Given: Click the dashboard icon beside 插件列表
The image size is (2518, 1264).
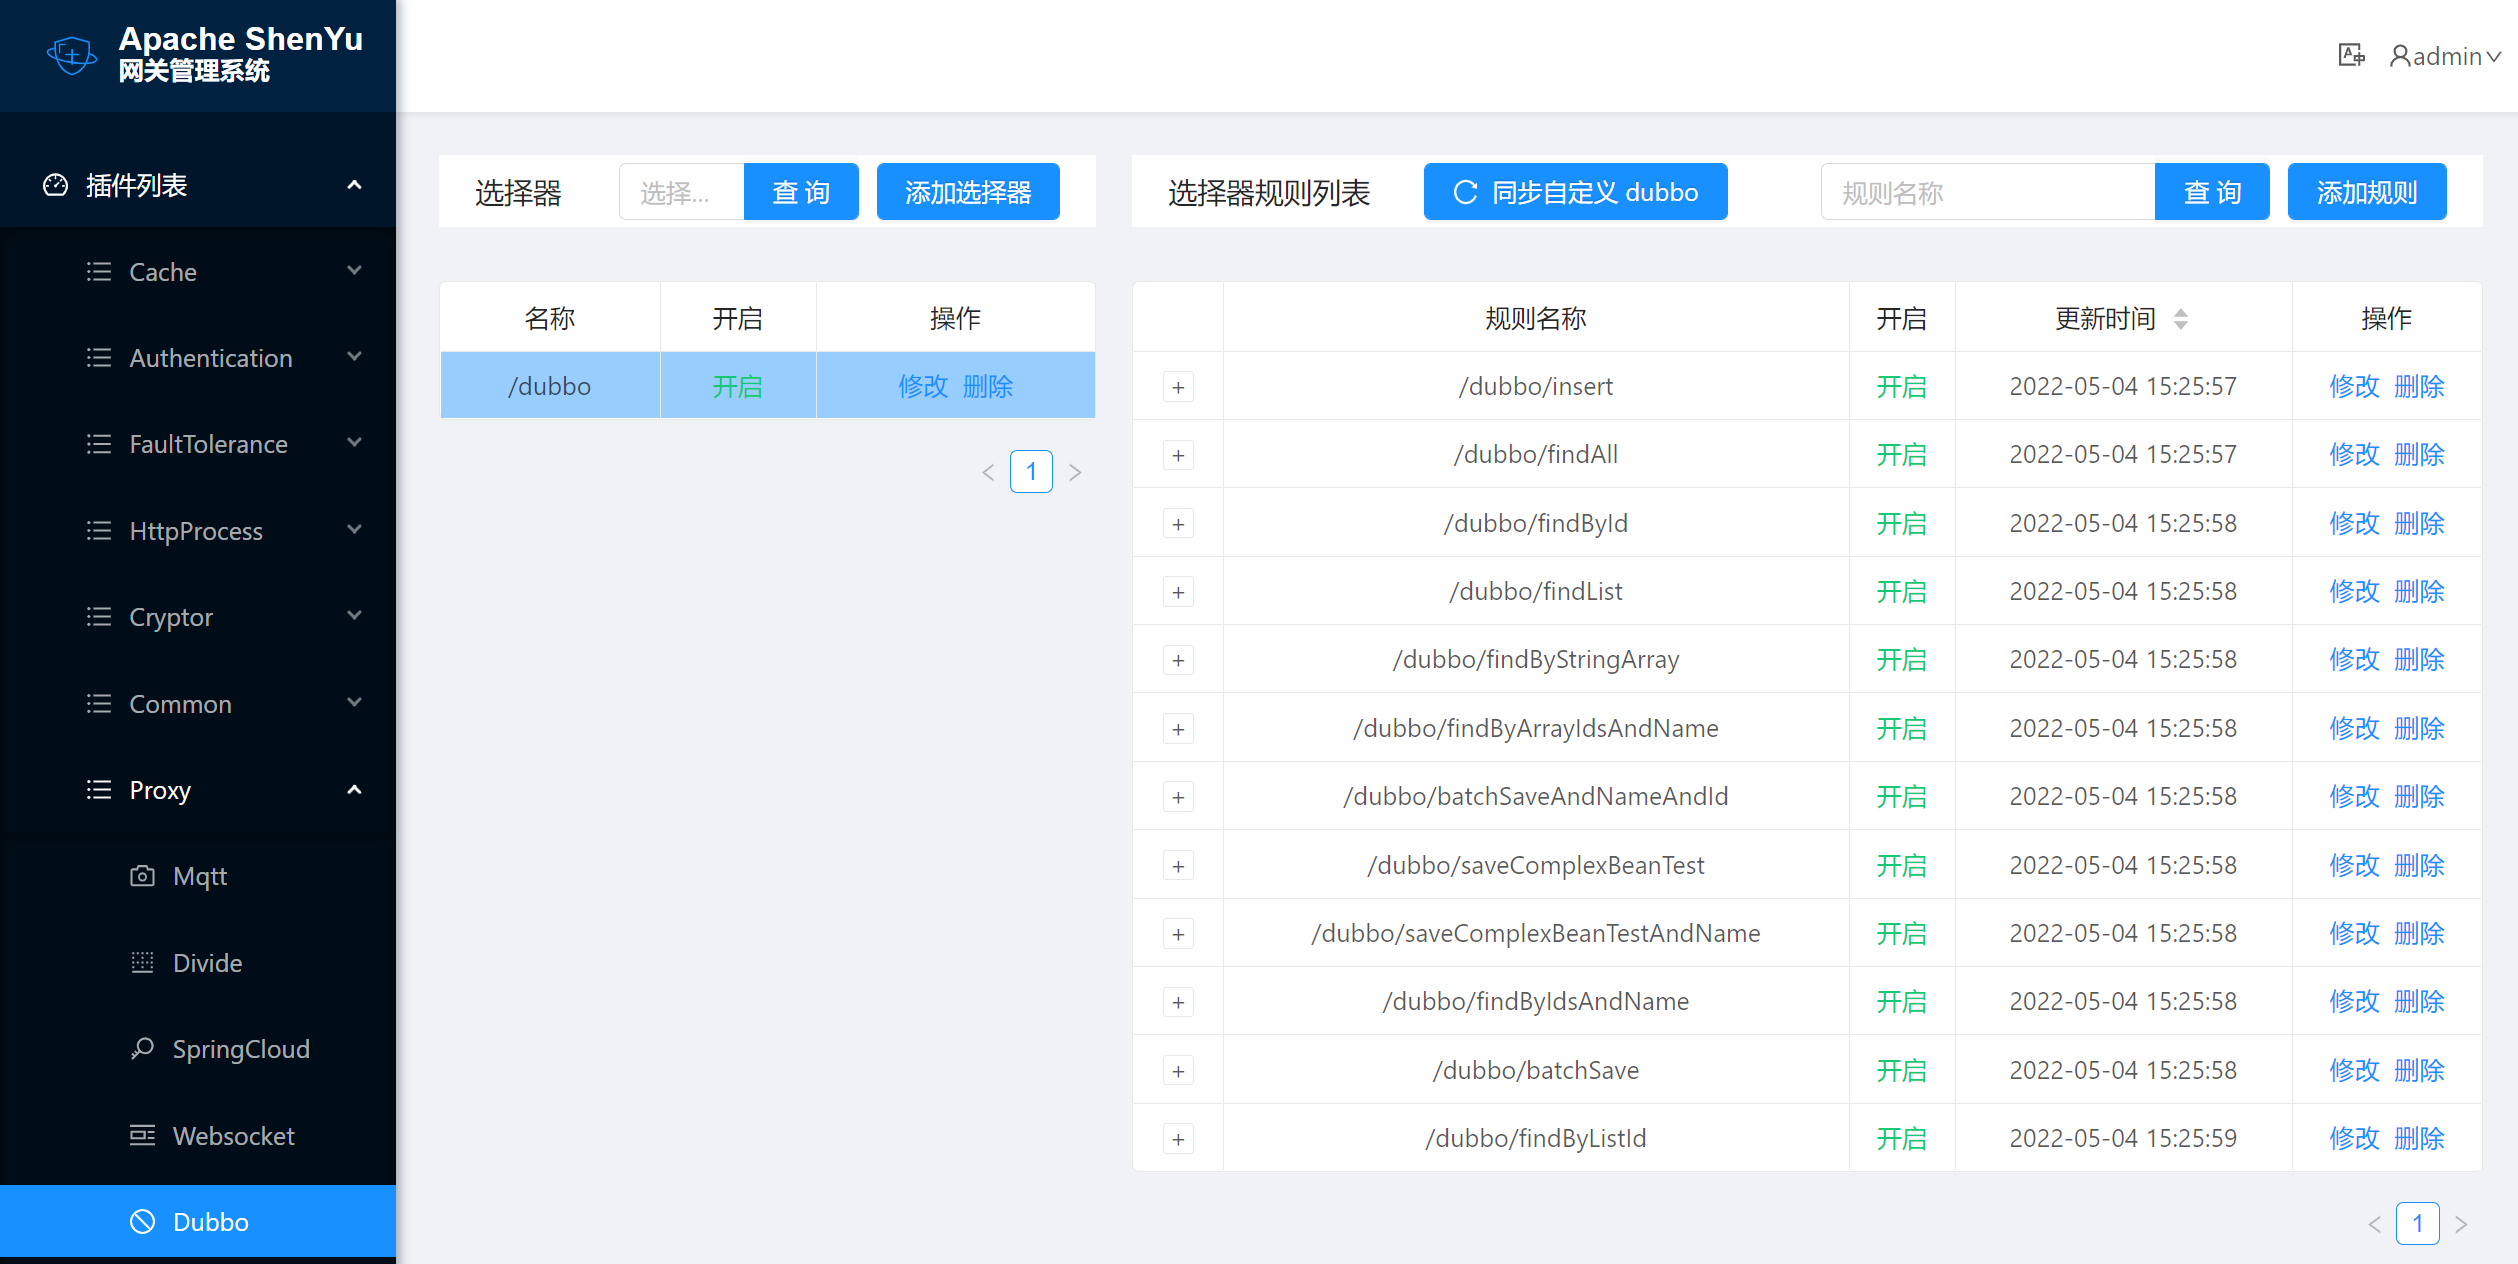Looking at the screenshot, I should coord(55,185).
